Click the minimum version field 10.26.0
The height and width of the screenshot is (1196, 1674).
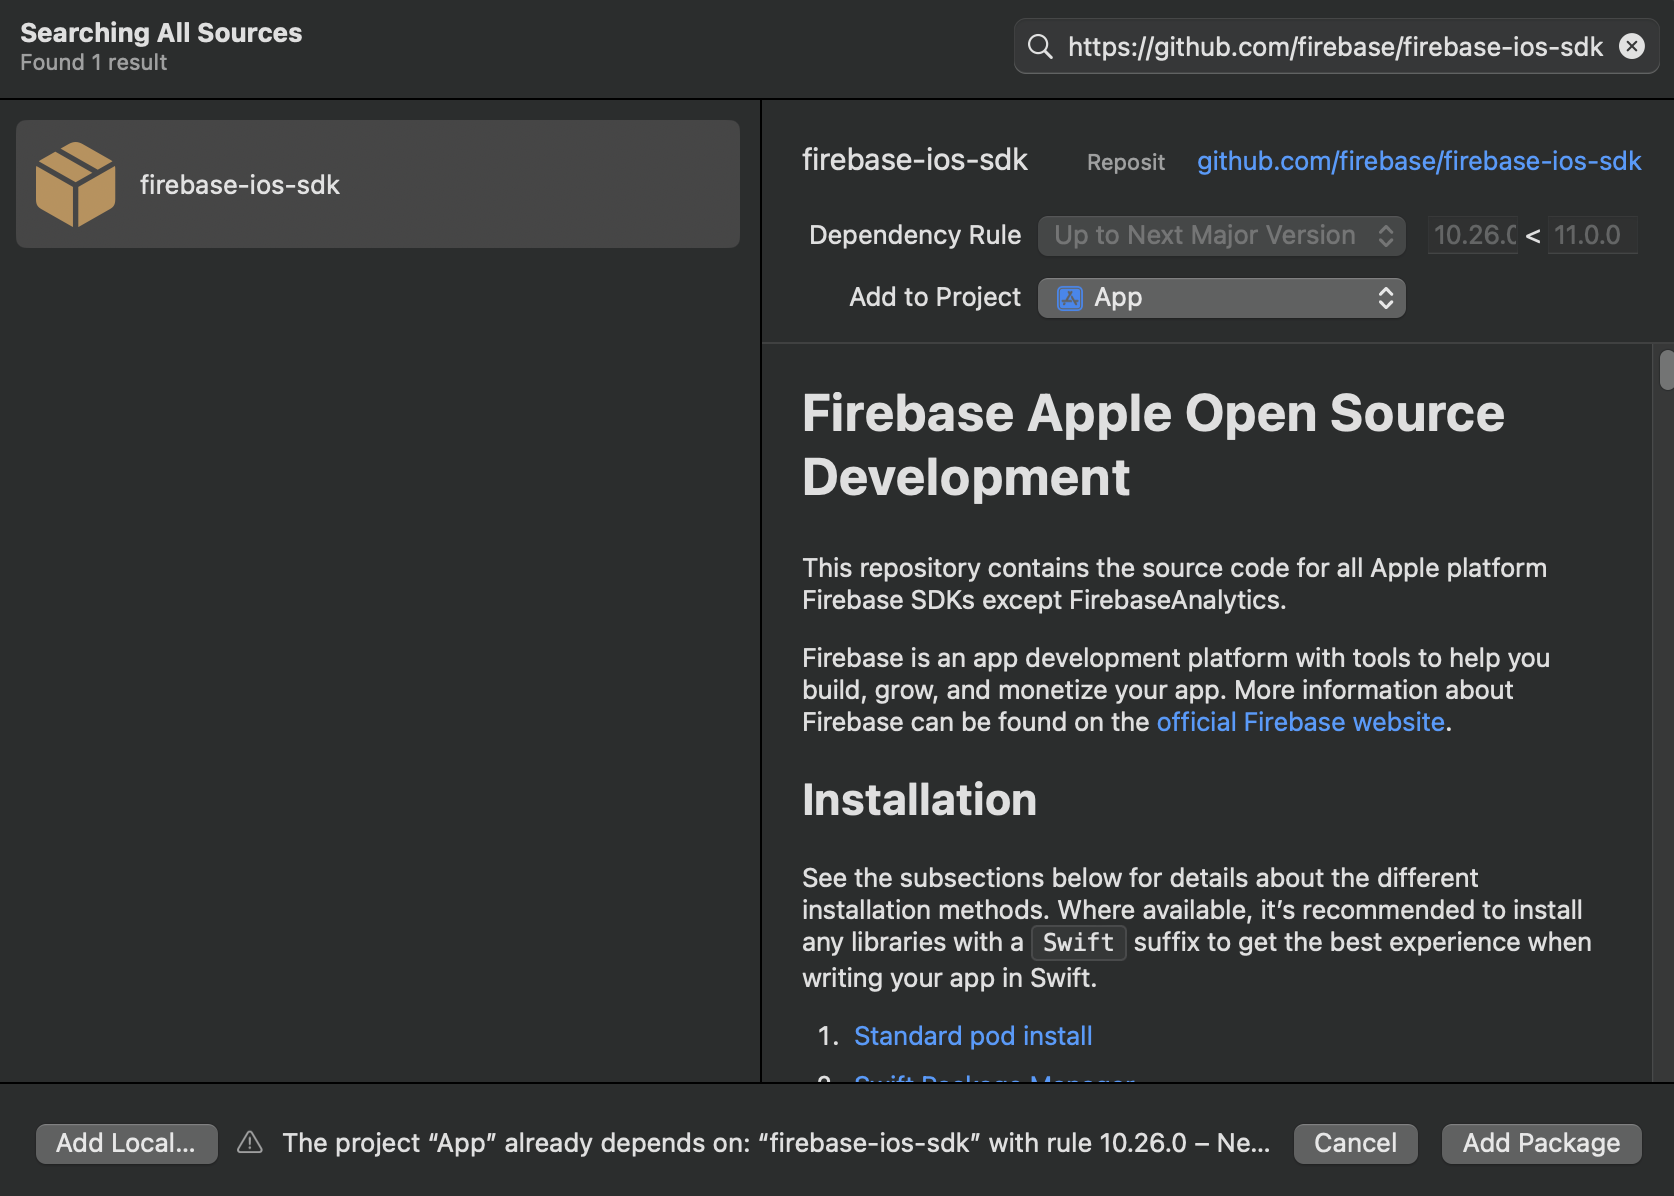coord(1473,236)
